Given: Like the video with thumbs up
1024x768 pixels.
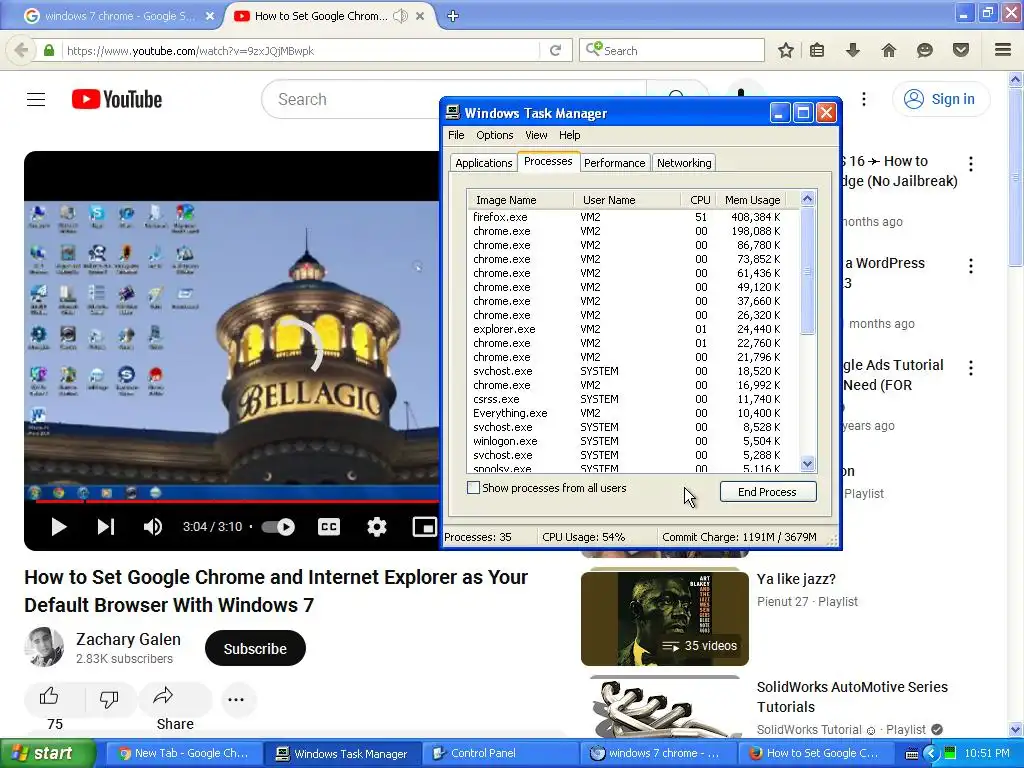Looking at the screenshot, I should click(x=49, y=697).
